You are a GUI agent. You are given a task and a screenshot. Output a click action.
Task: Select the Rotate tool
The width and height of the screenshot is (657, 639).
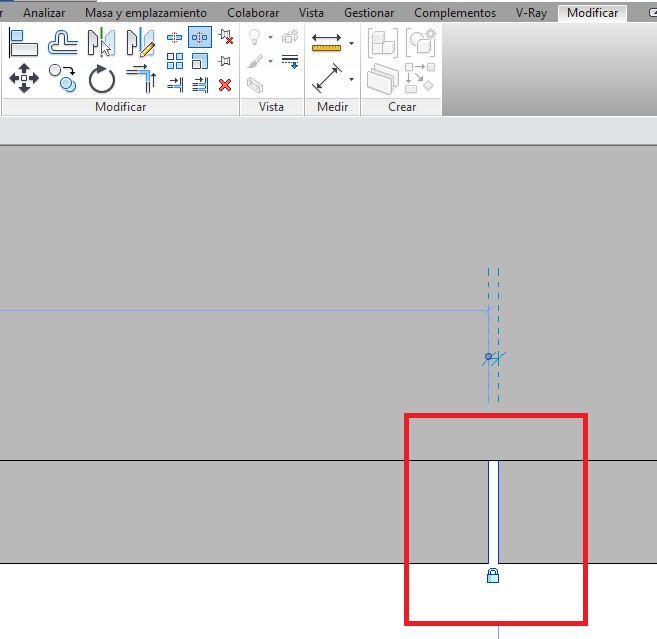102,79
